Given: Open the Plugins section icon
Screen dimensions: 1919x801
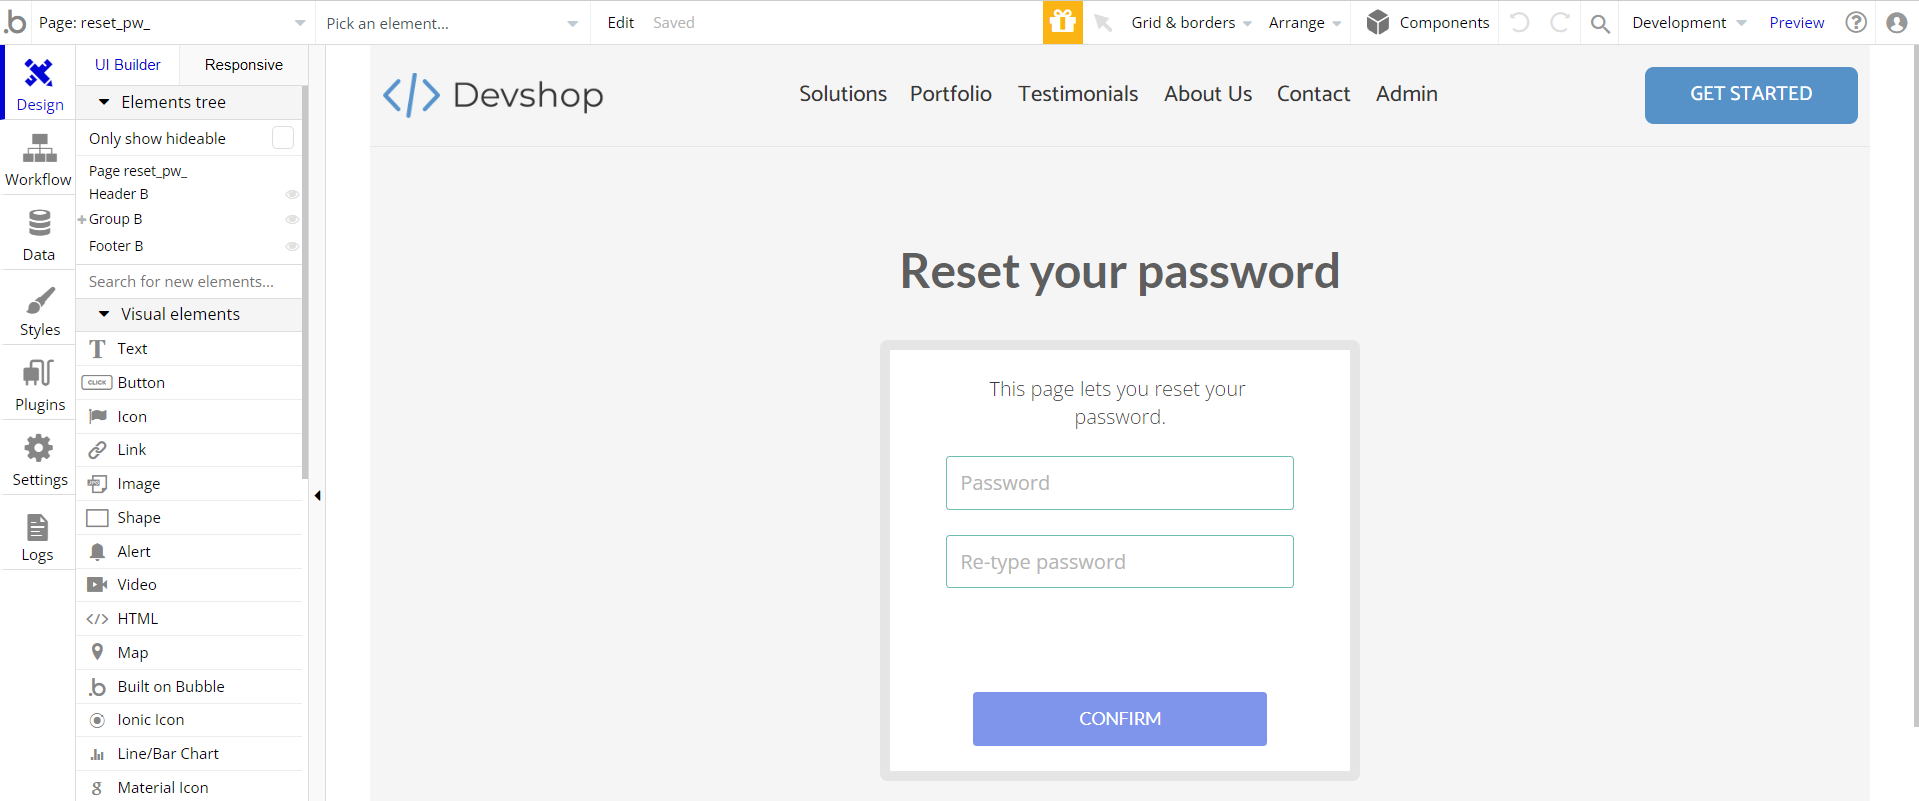Looking at the screenshot, I should pos(39,374).
